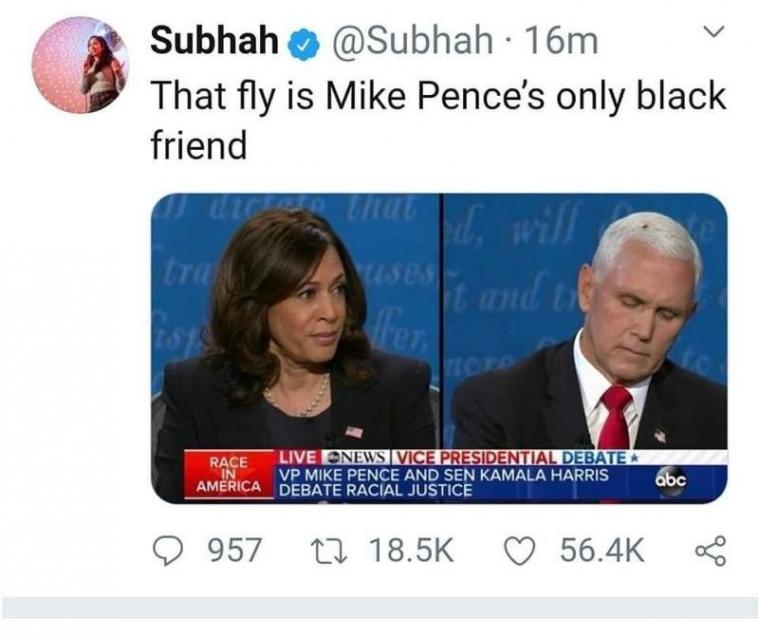Open the right half of the debate image
Image resolution: width=759 pixels, height=637 pixels.
586,320
